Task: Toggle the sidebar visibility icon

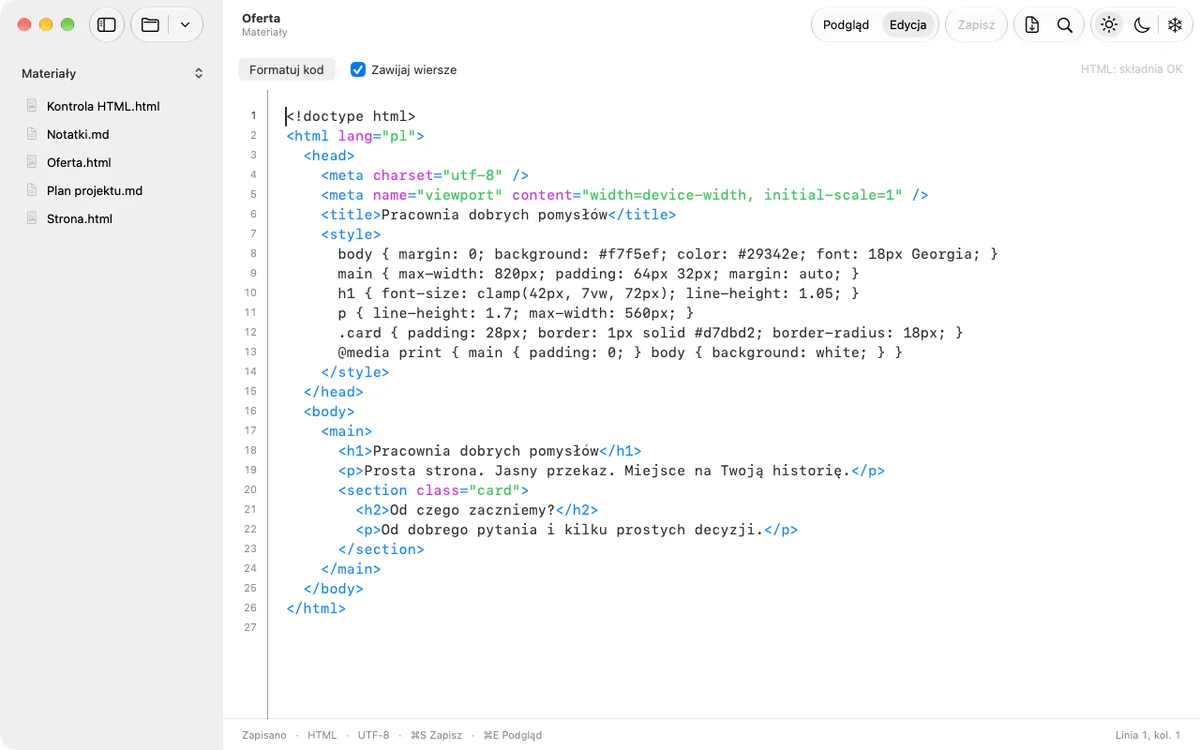Action: pos(107,25)
